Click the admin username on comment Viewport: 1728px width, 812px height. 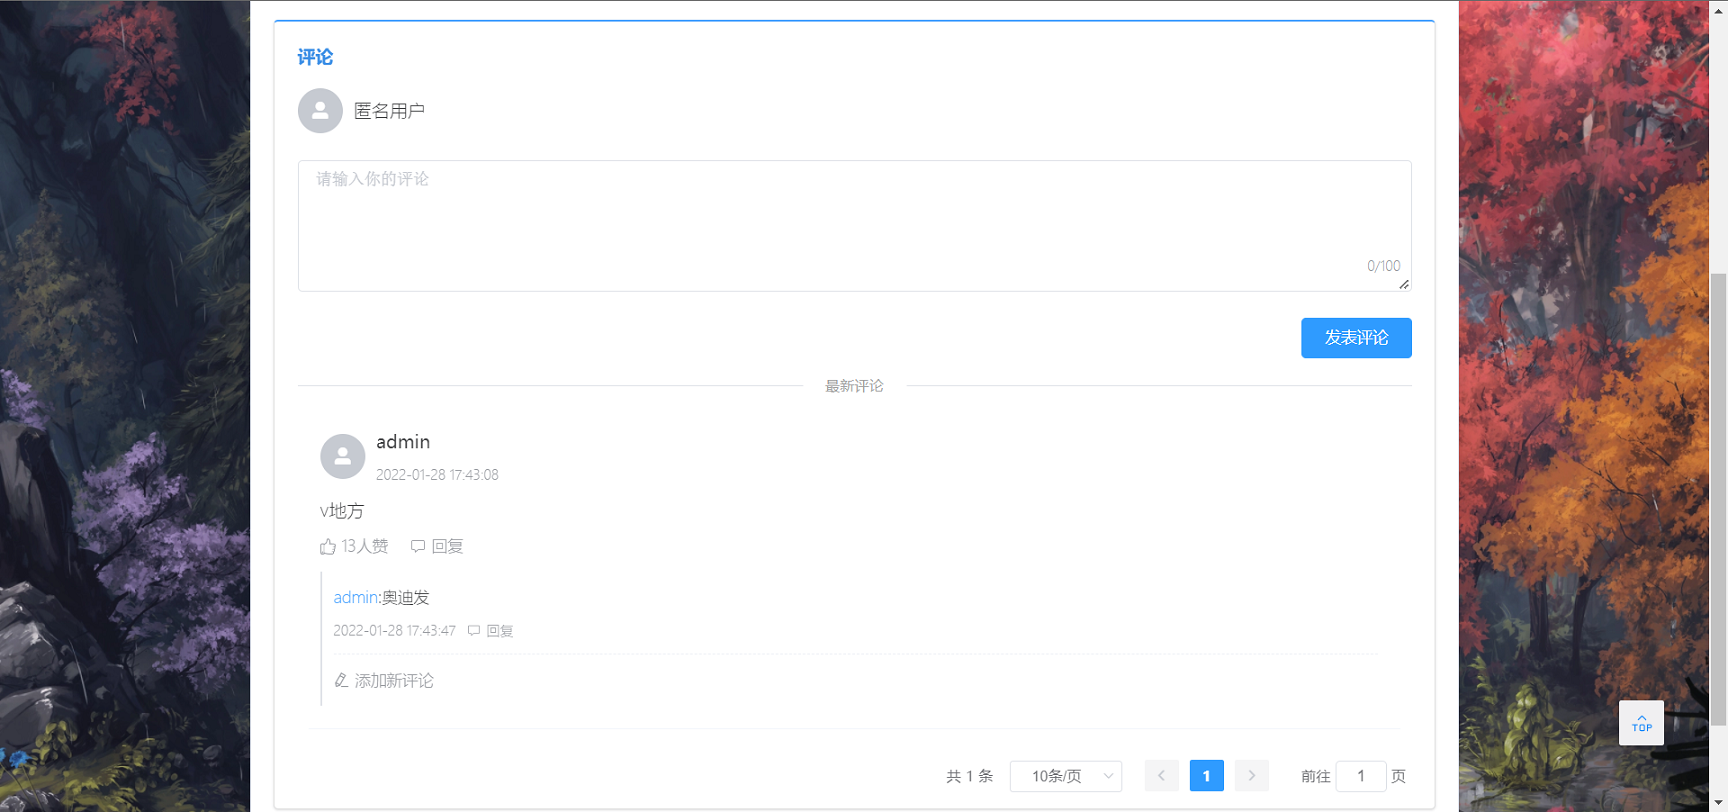coord(403,442)
